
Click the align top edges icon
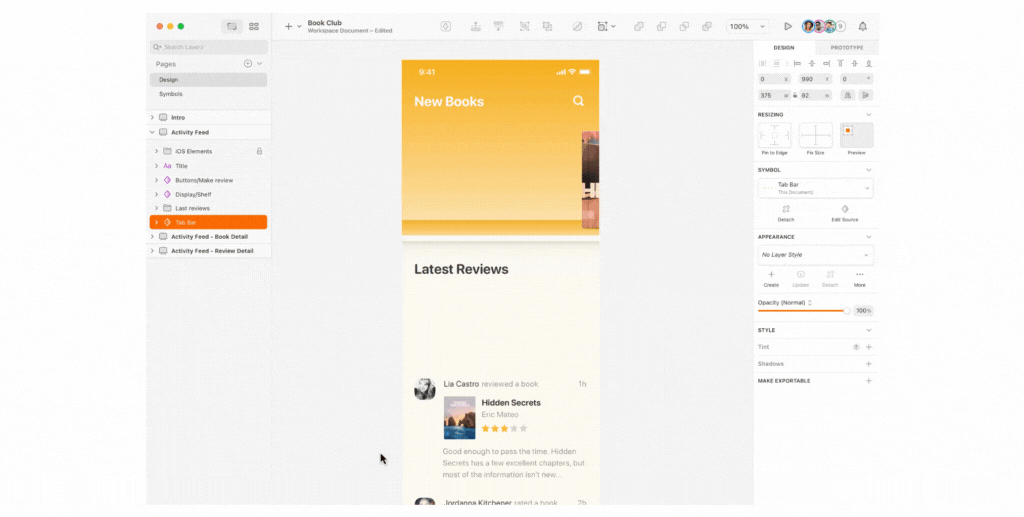tap(840, 63)
